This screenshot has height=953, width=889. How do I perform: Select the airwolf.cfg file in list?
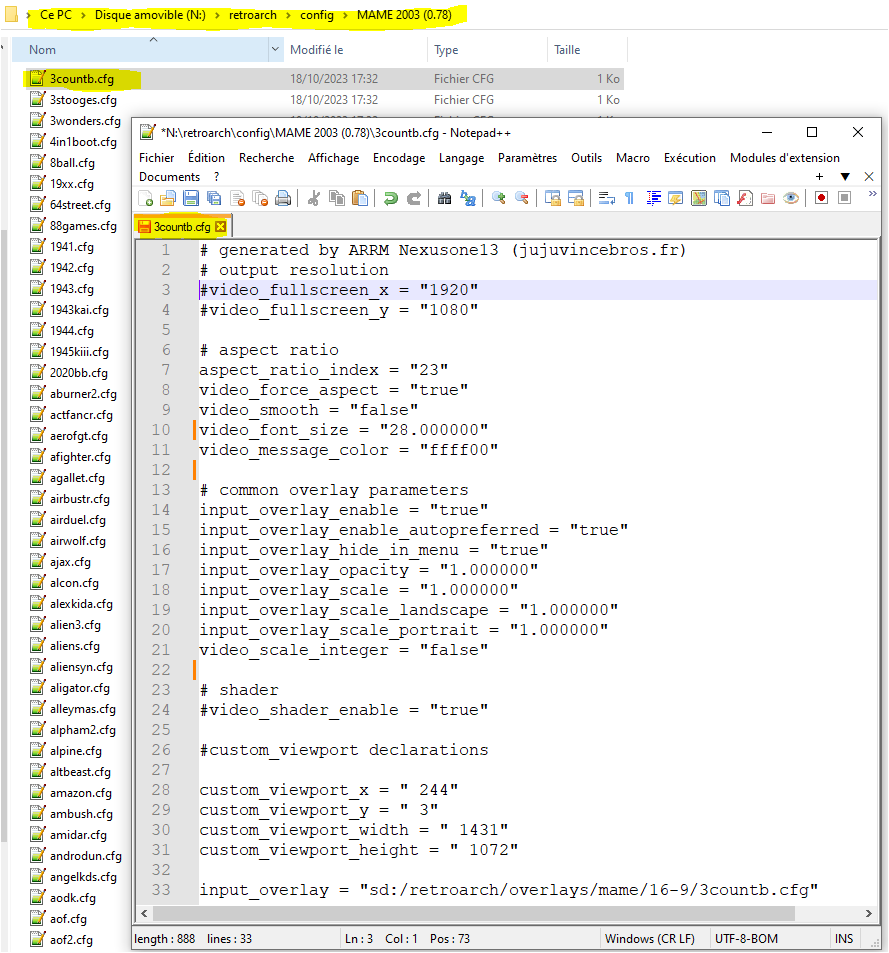[x=77, y=541]
